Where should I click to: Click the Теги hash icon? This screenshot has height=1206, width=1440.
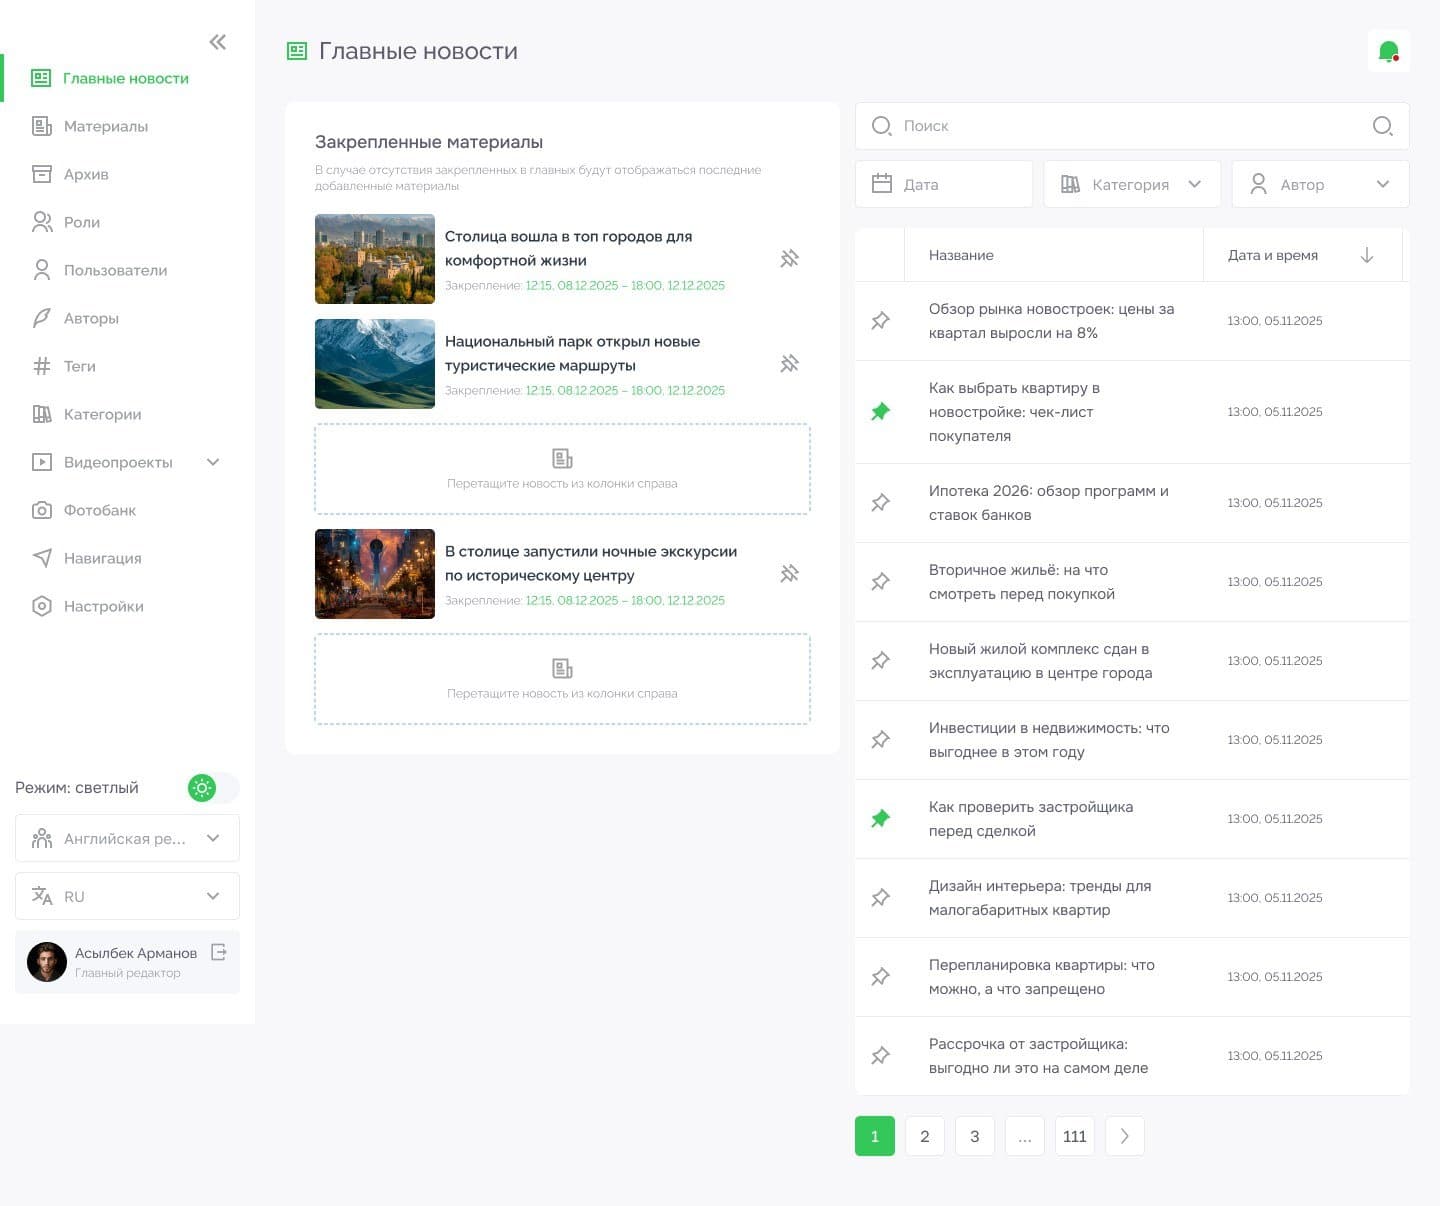pyautogui.click(x=42, y=366)
